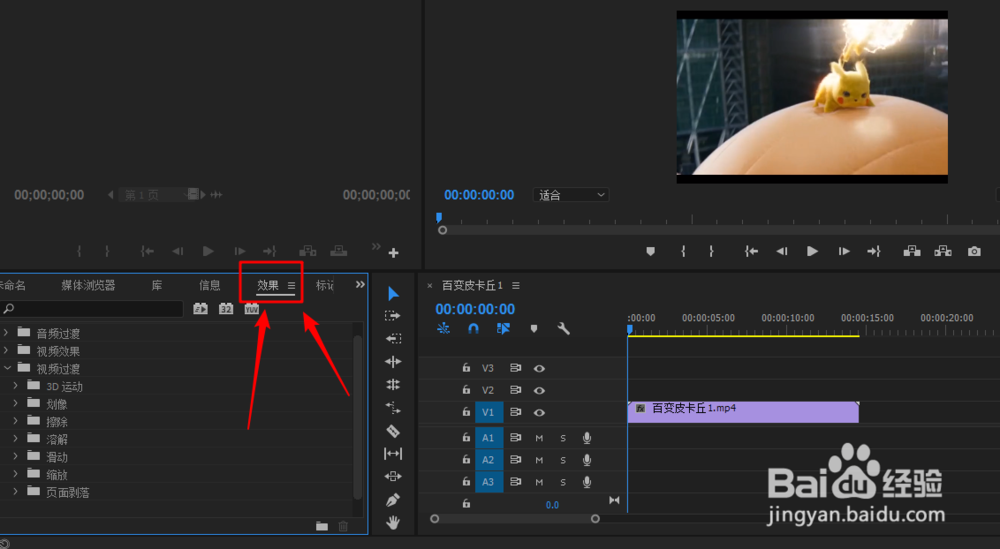This screenshot has height=549, width=1000.
Task: Expand the 溶解 folder
Action: click(16, 439)
